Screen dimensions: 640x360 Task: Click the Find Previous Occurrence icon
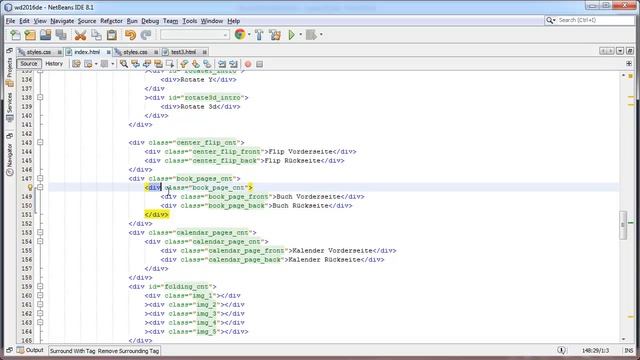click(x=135, y=64)
